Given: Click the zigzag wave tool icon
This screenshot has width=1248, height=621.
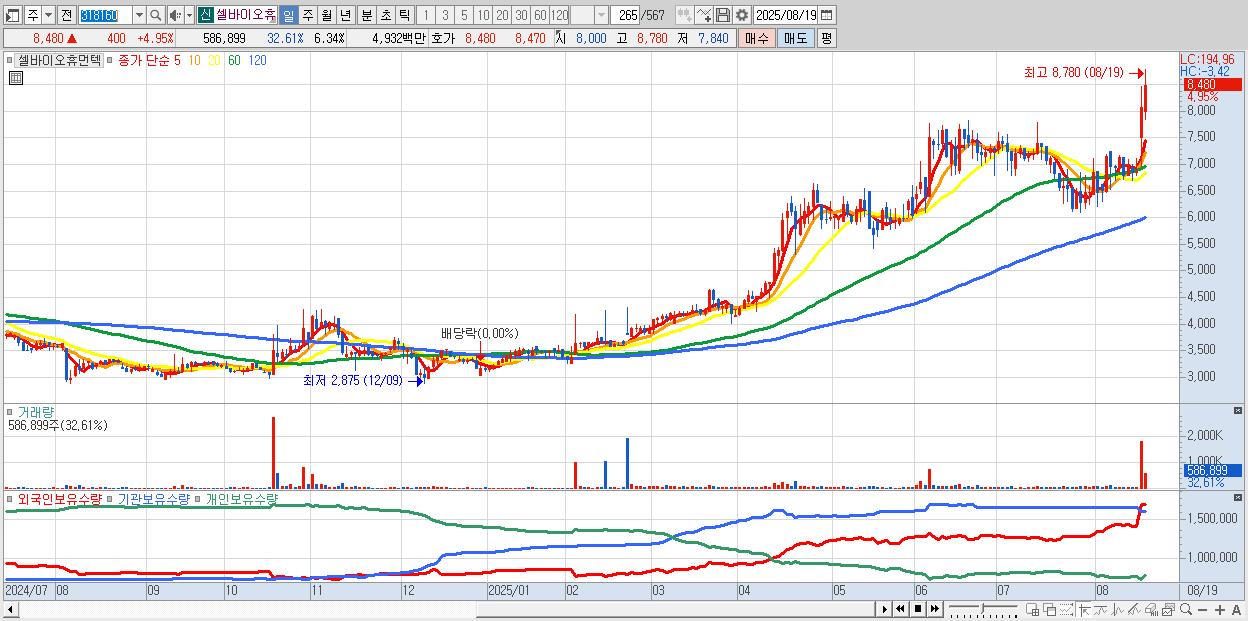Looking at the screenshot, I should click(1117, 610).
